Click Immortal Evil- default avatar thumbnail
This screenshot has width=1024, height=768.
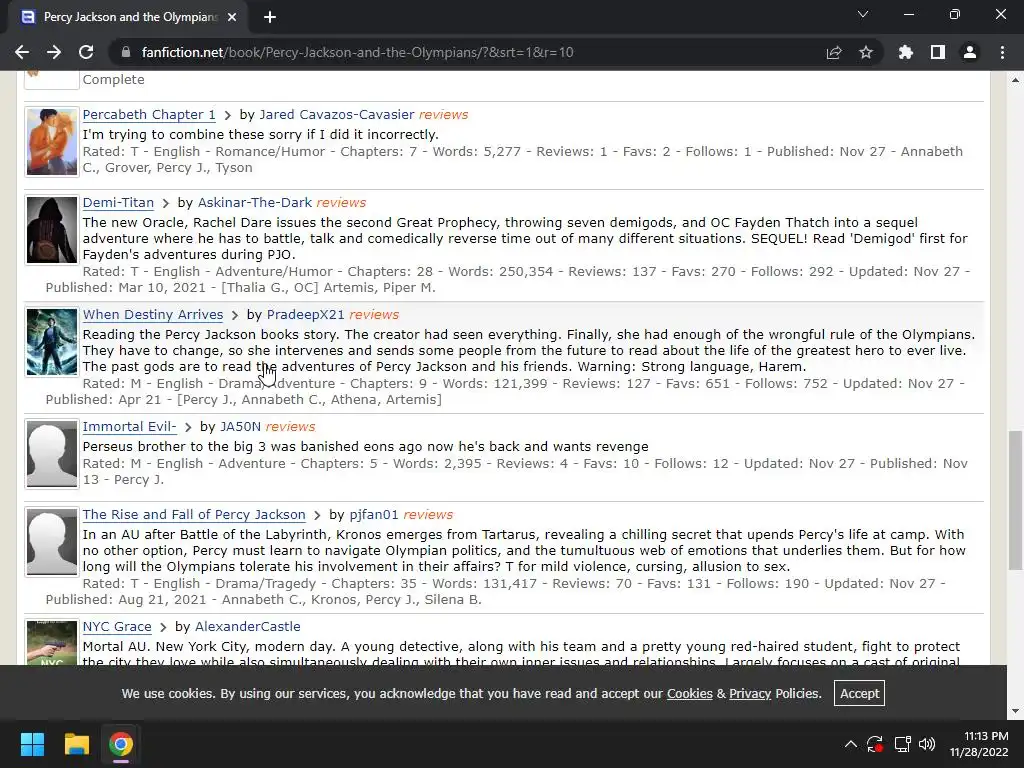pos(52,454)
